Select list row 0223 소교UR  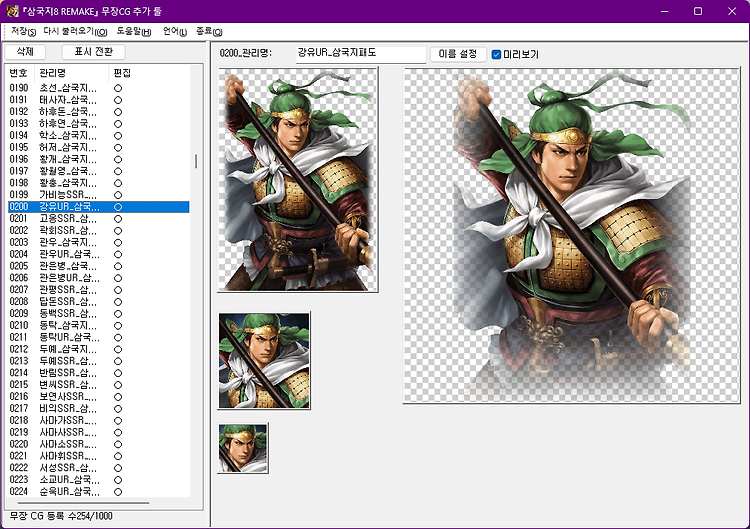[x=99, y=480]
